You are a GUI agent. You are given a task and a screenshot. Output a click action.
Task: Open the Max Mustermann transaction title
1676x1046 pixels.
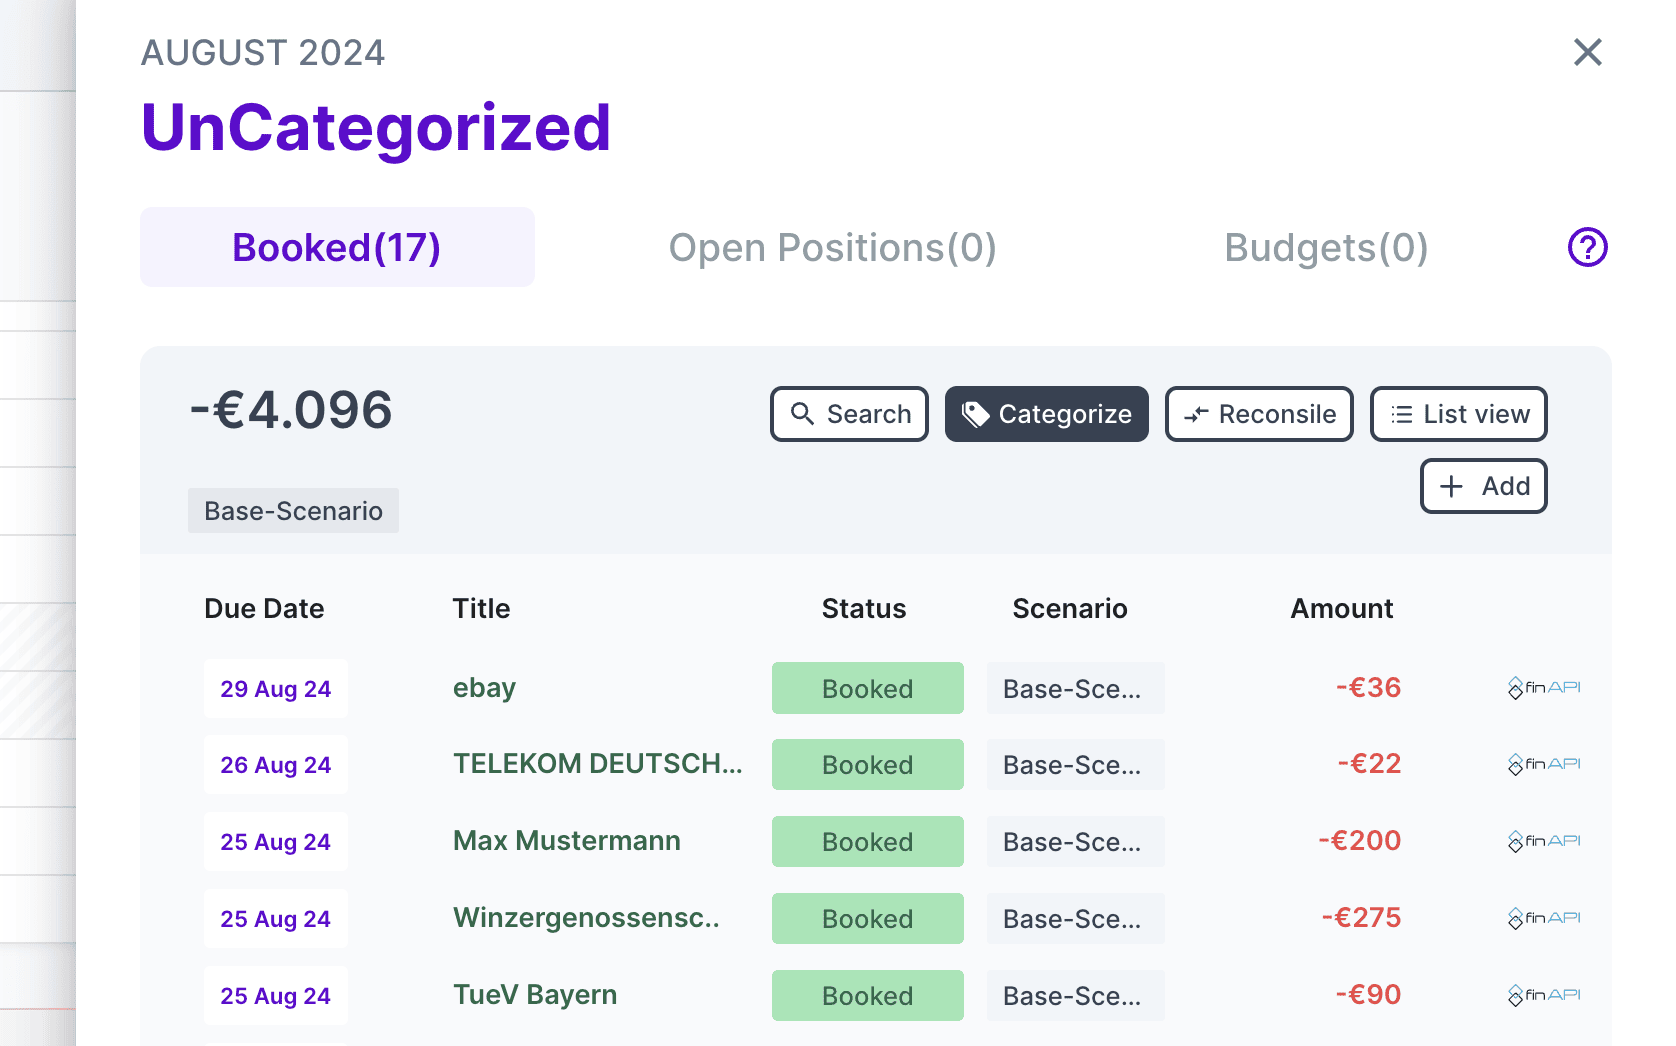pyautogui.click(x=566, y=841)
